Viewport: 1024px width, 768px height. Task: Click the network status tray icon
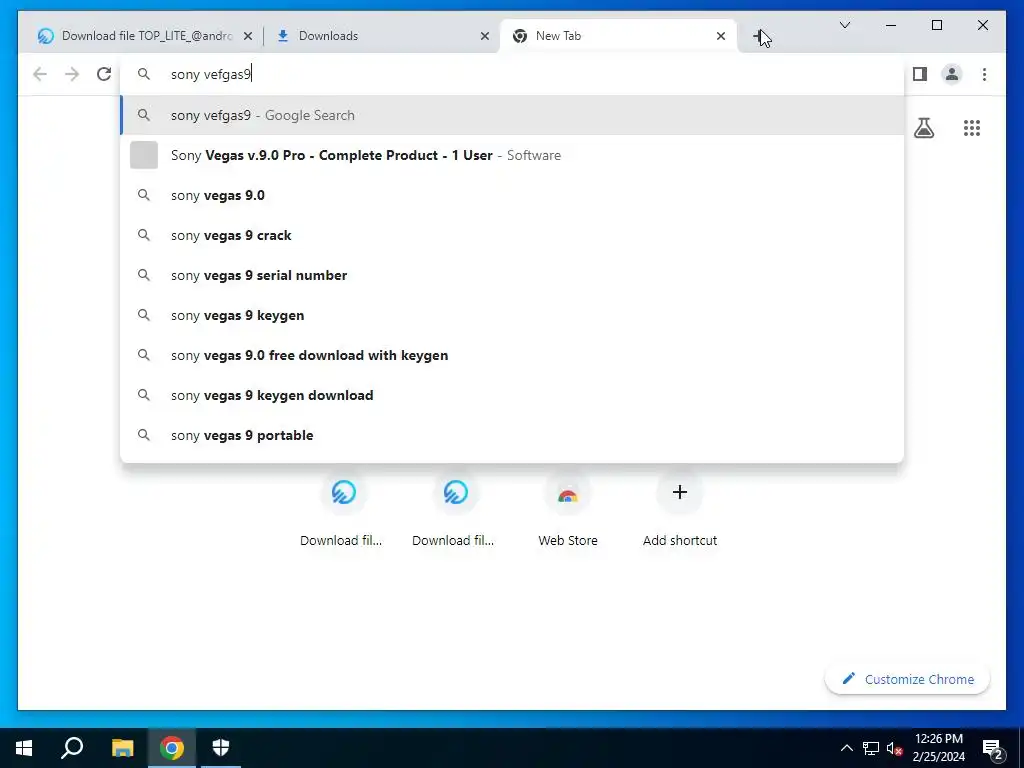[x=871, y=748]
